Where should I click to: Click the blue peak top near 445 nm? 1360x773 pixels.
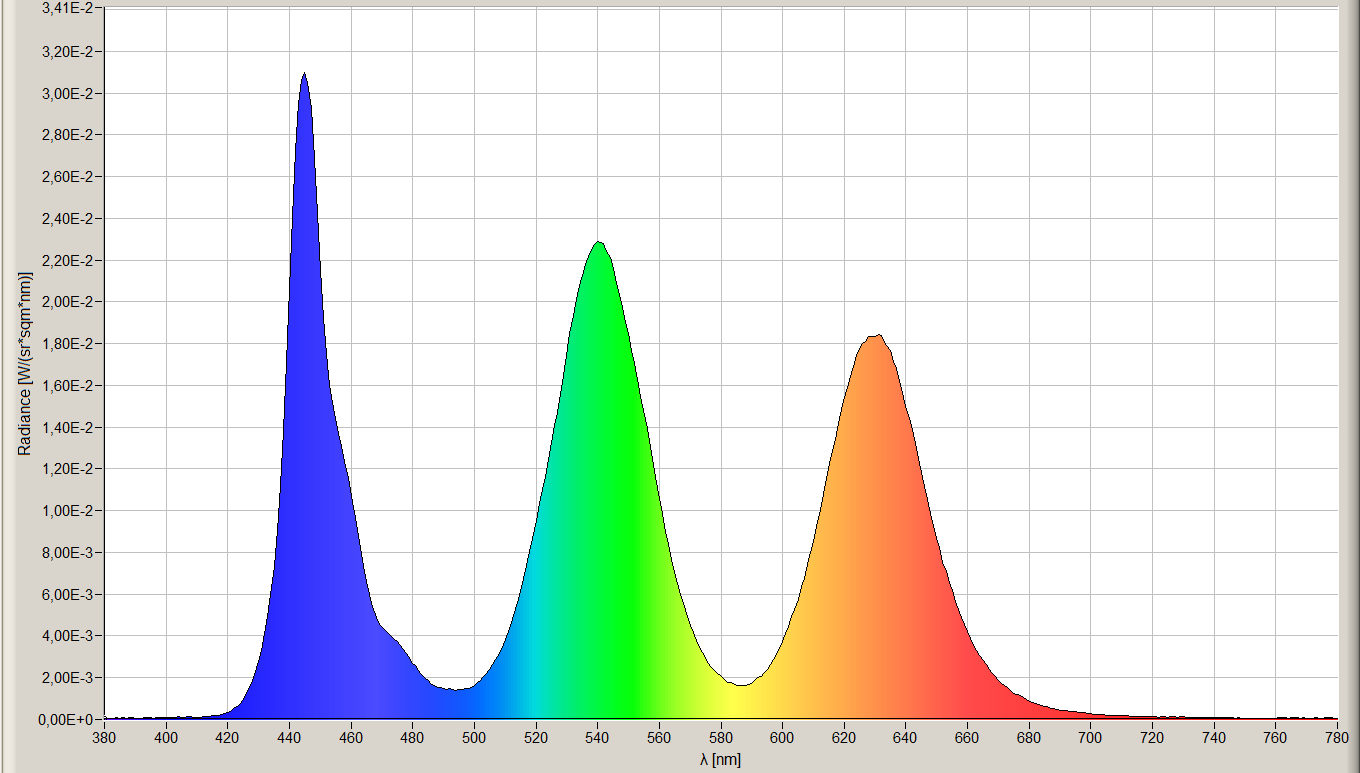[x=304, y=75]
